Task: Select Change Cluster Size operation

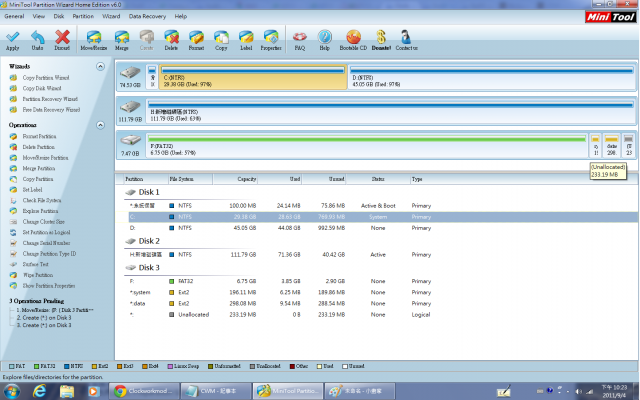Action: click(x=43, y=222)
